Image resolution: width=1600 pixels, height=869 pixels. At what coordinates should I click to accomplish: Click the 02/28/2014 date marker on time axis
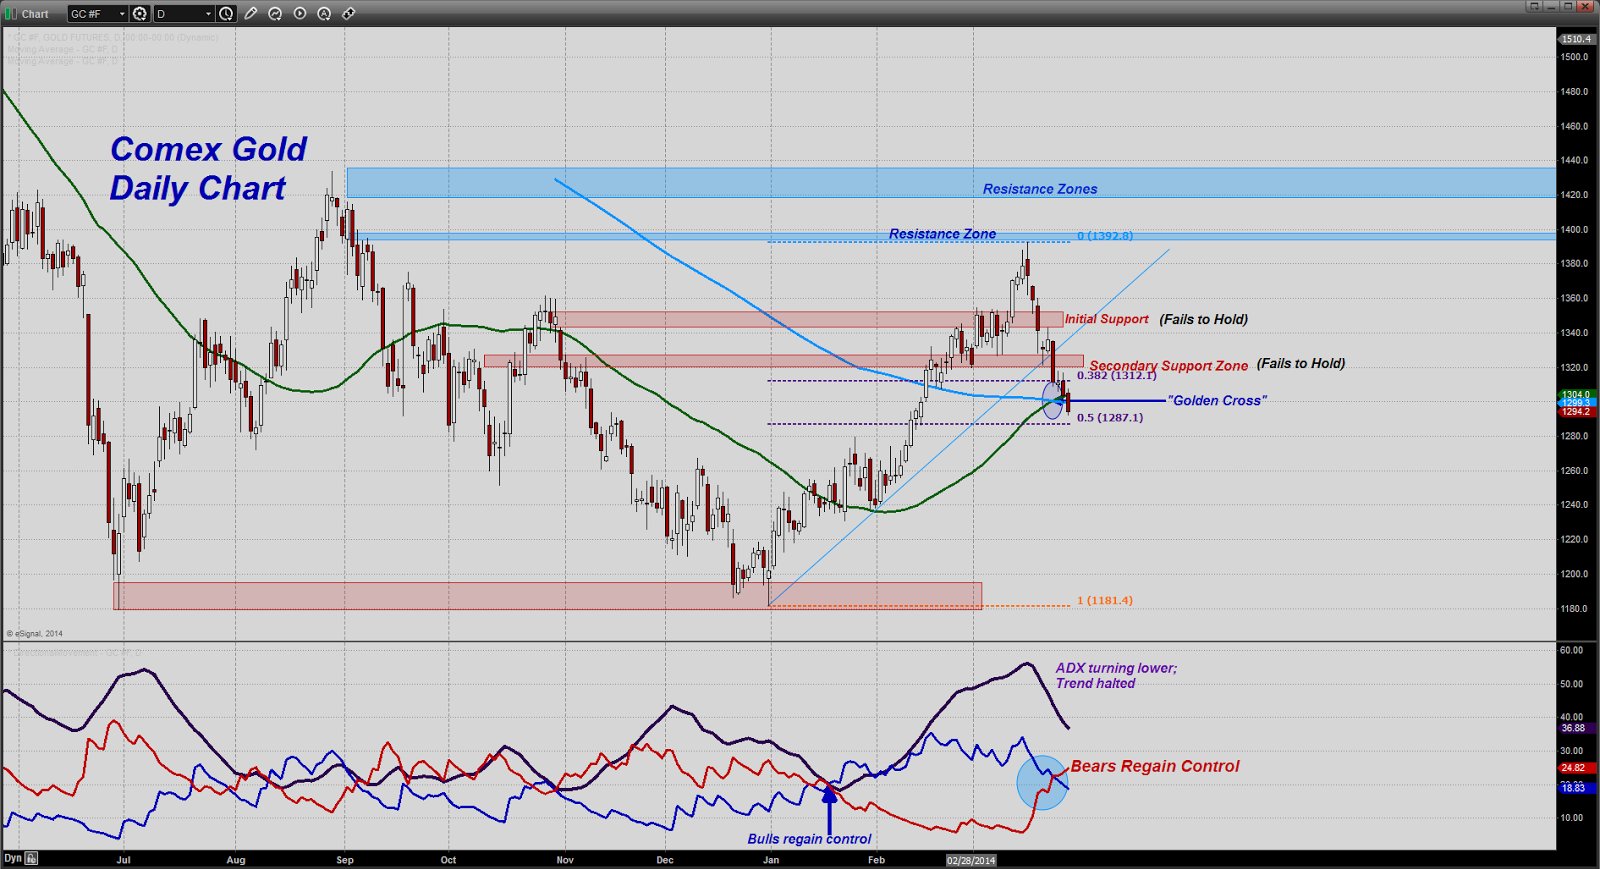971,860
